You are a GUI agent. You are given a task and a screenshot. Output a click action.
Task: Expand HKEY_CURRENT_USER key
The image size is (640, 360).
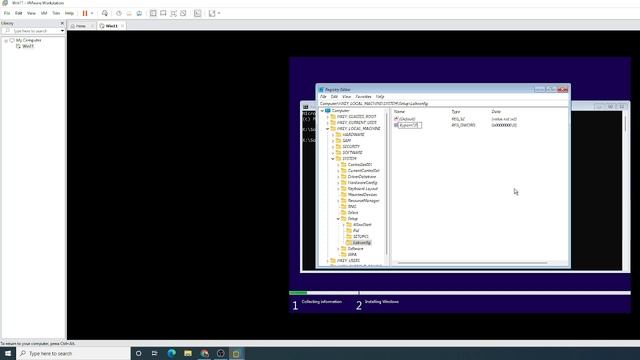[328, 122]
